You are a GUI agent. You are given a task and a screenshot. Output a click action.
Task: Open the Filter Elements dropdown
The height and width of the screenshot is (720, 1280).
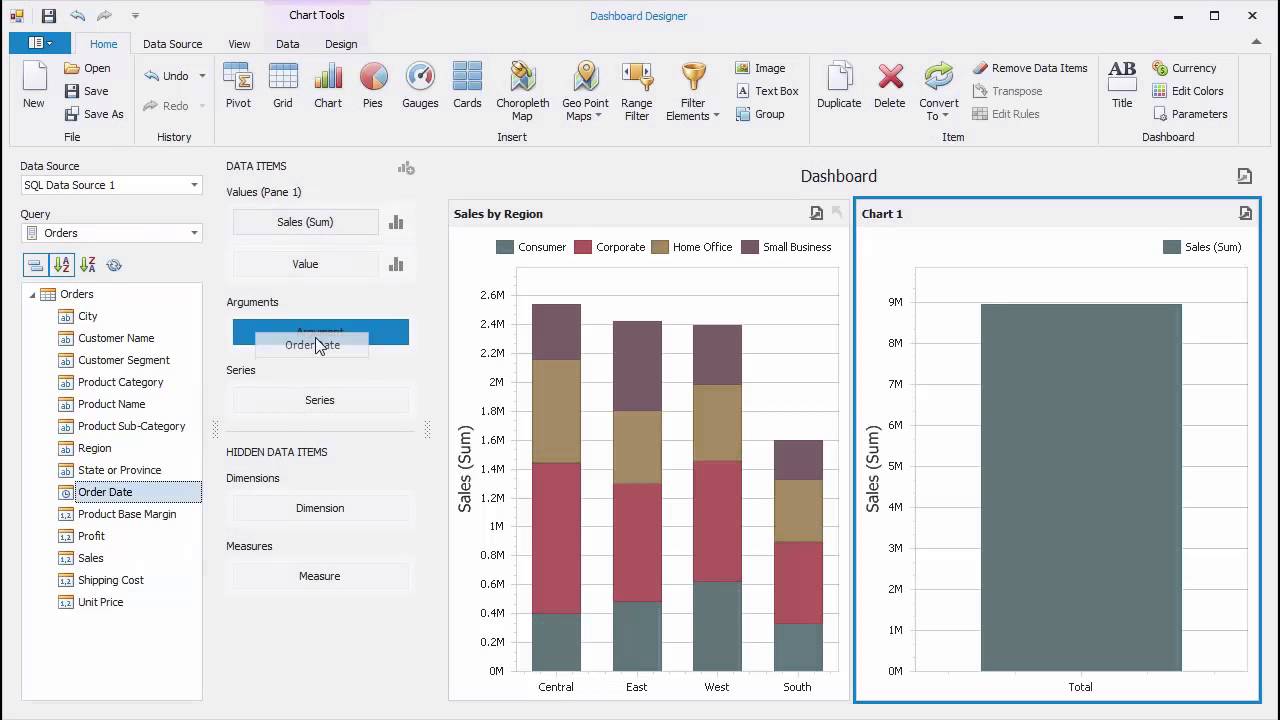(x=693, y=92)
